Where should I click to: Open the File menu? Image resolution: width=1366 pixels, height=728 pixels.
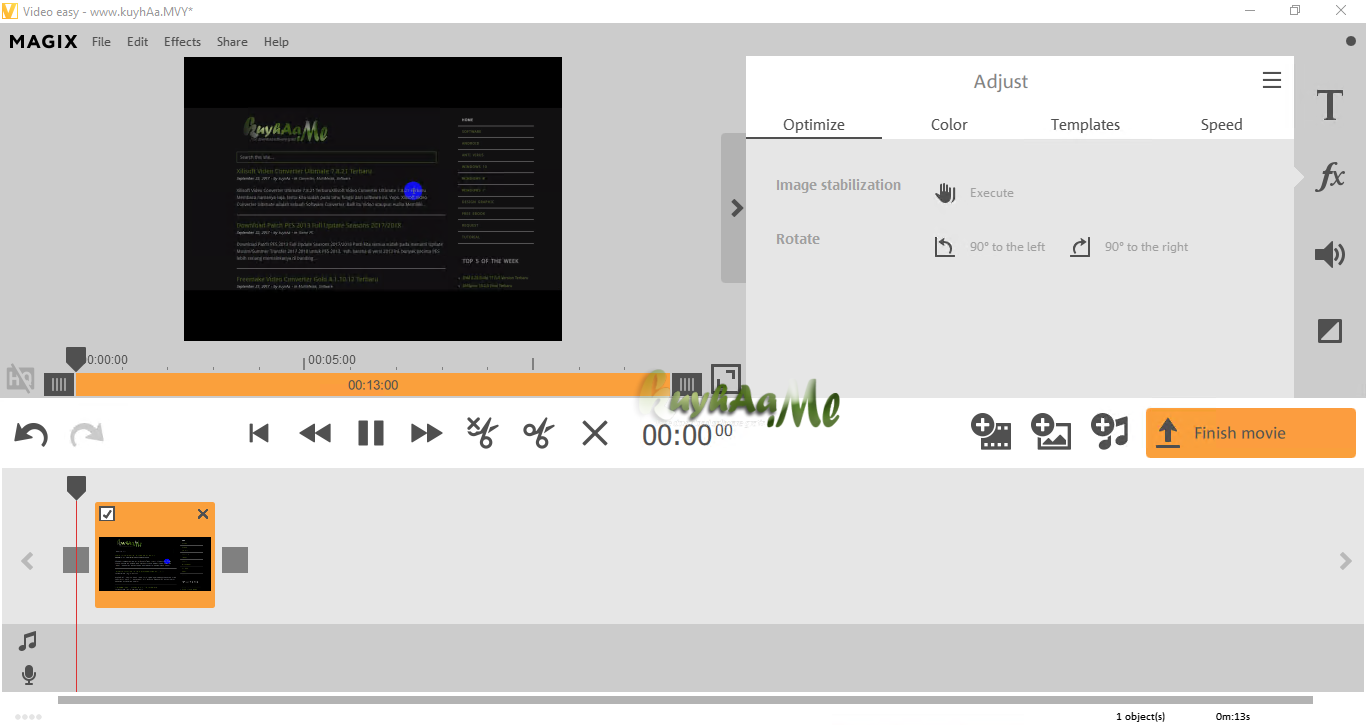tap(101, 42)
